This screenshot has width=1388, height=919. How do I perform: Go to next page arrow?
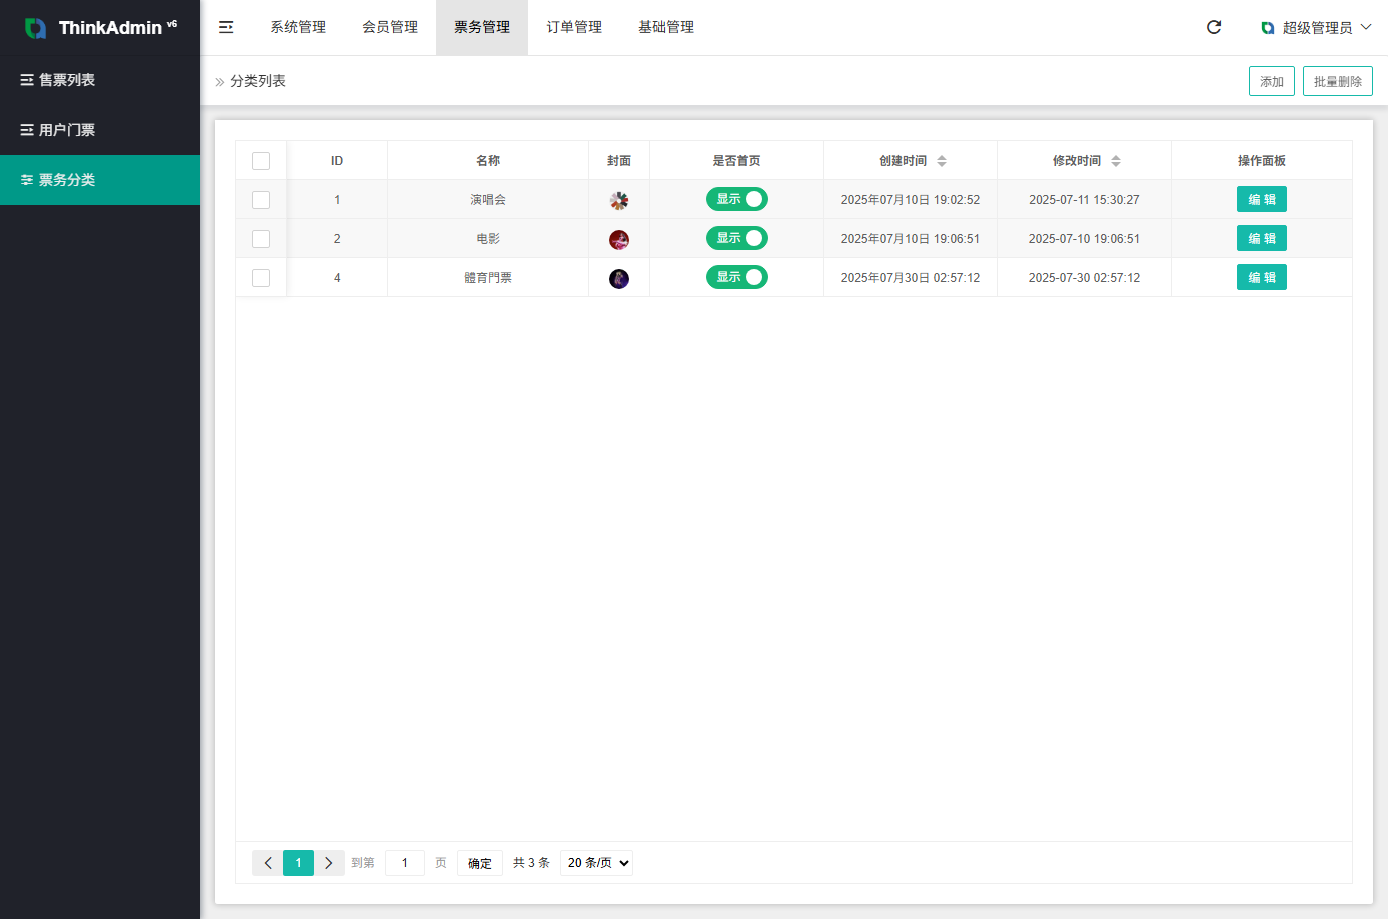(x=329, y=863)
